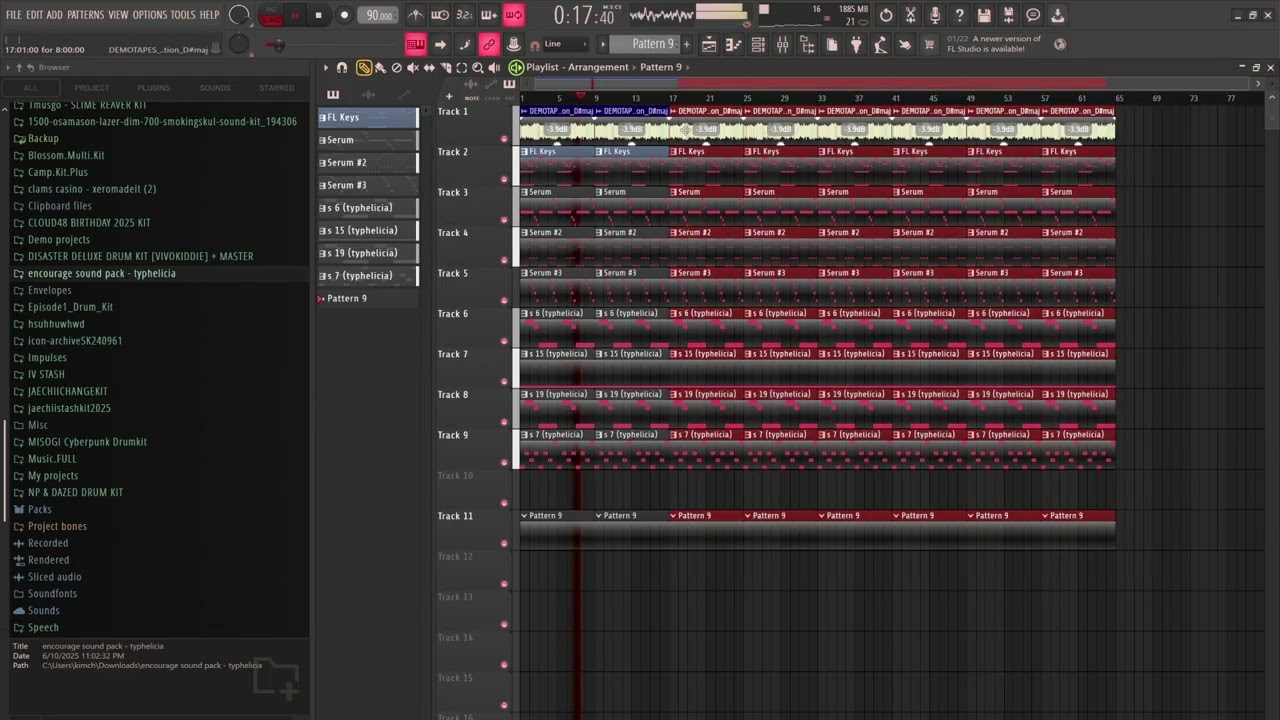Toggle link to controller chain icon
This screenshot has height=720, width=1280.
point(489,44)
